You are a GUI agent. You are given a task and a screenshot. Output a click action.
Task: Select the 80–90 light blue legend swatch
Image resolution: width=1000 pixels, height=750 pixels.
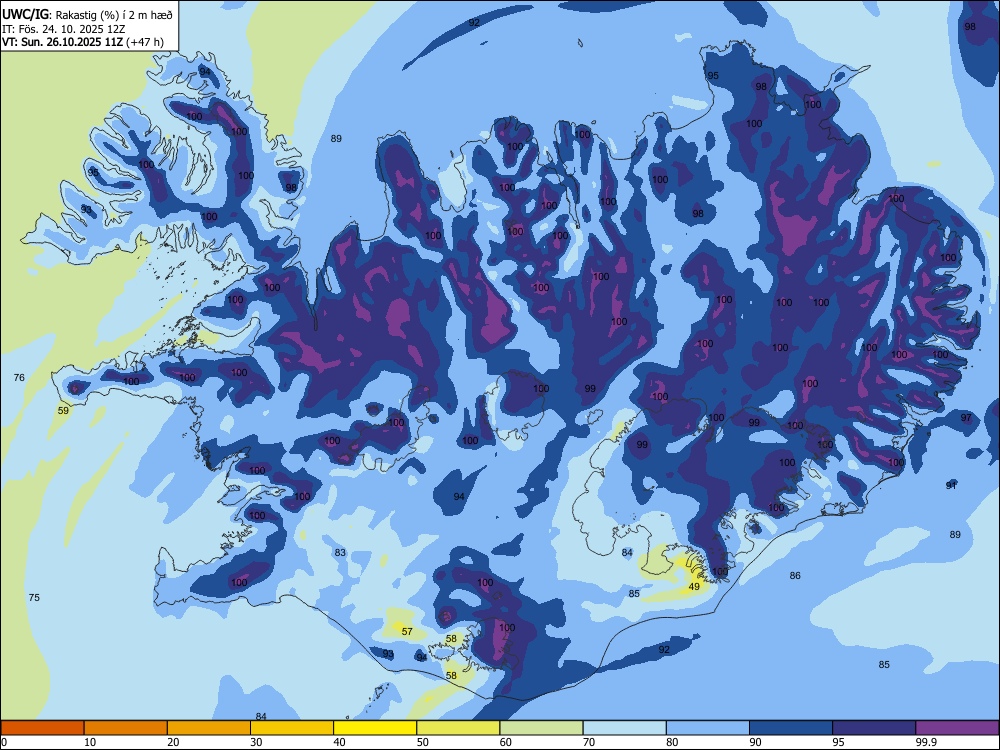(x=708, y=728)
